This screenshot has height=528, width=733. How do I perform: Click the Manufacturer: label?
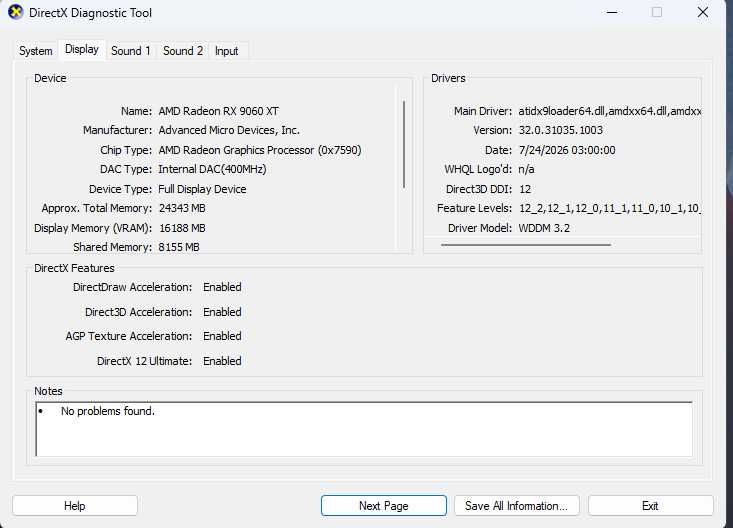click(117, 130)
